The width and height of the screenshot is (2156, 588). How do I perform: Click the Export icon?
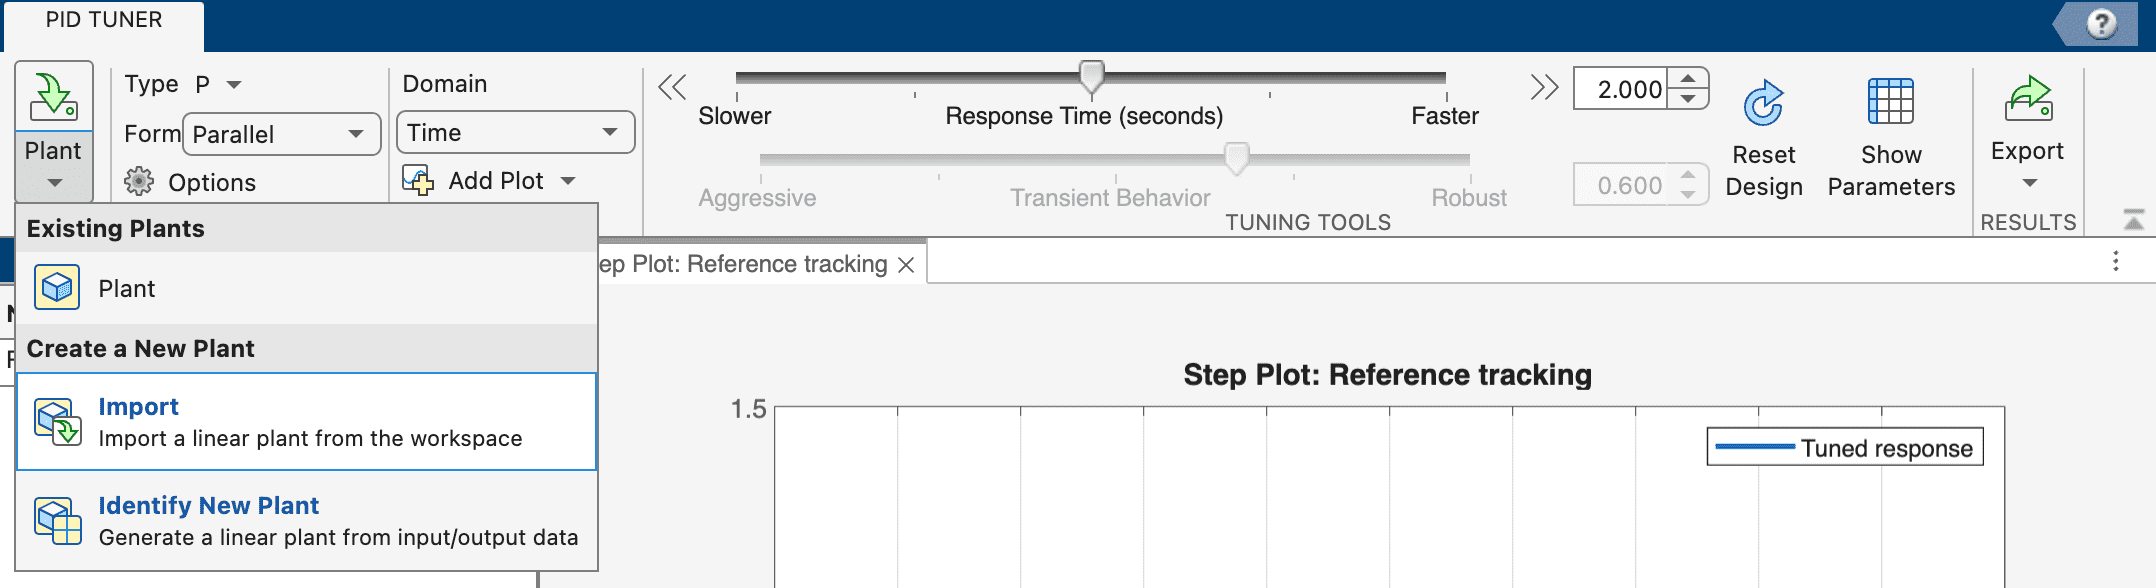coord(2027,99)
